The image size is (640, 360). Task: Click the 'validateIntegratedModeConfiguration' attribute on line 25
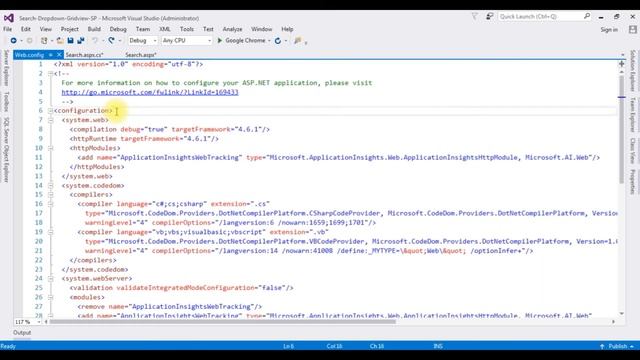[x=186, y=288]
